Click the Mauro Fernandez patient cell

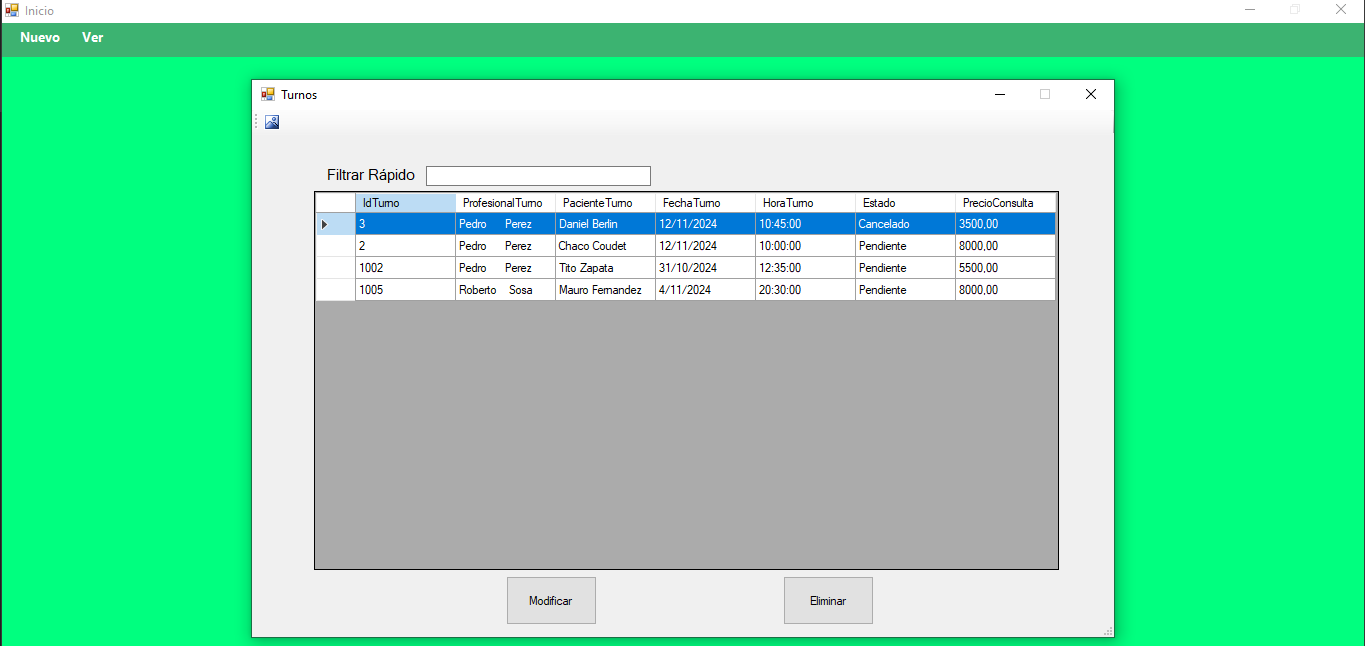[x=604, y=290]
